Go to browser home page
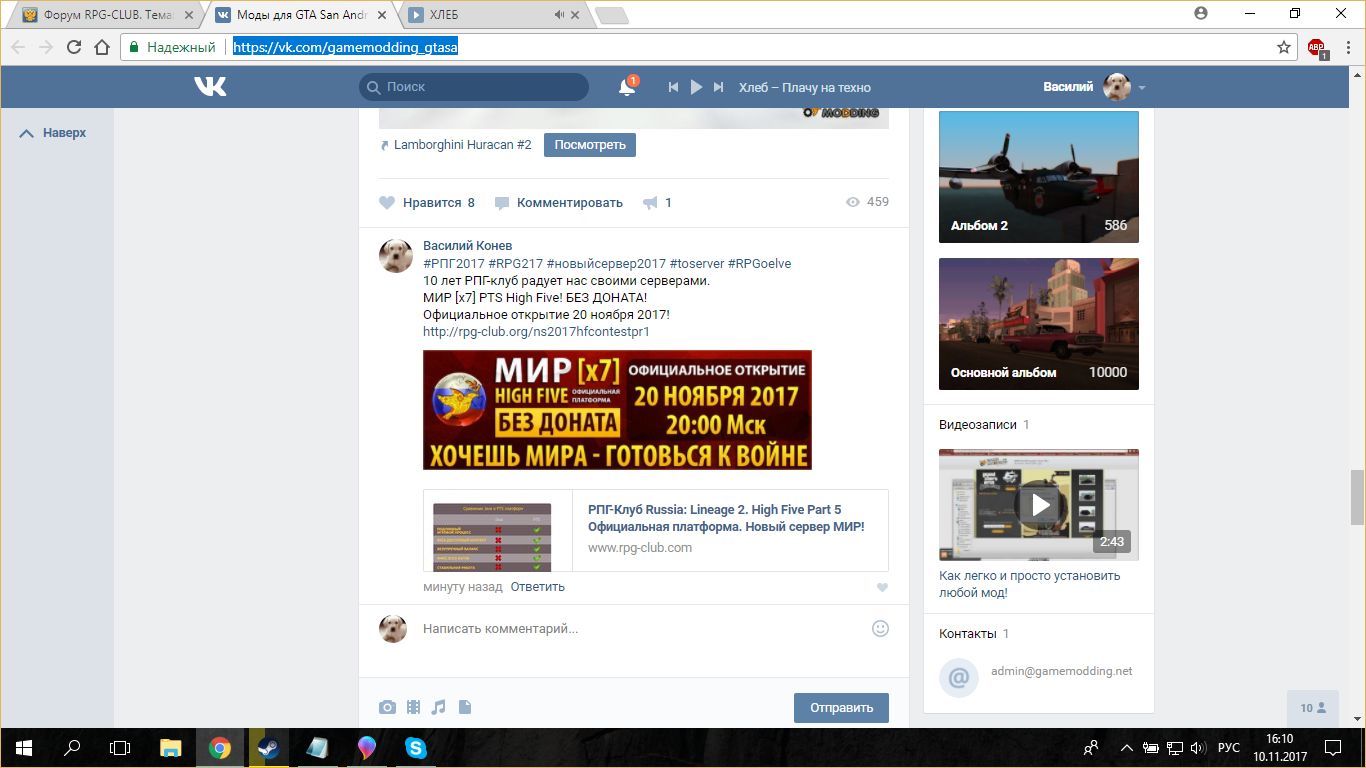 (101, 47)
